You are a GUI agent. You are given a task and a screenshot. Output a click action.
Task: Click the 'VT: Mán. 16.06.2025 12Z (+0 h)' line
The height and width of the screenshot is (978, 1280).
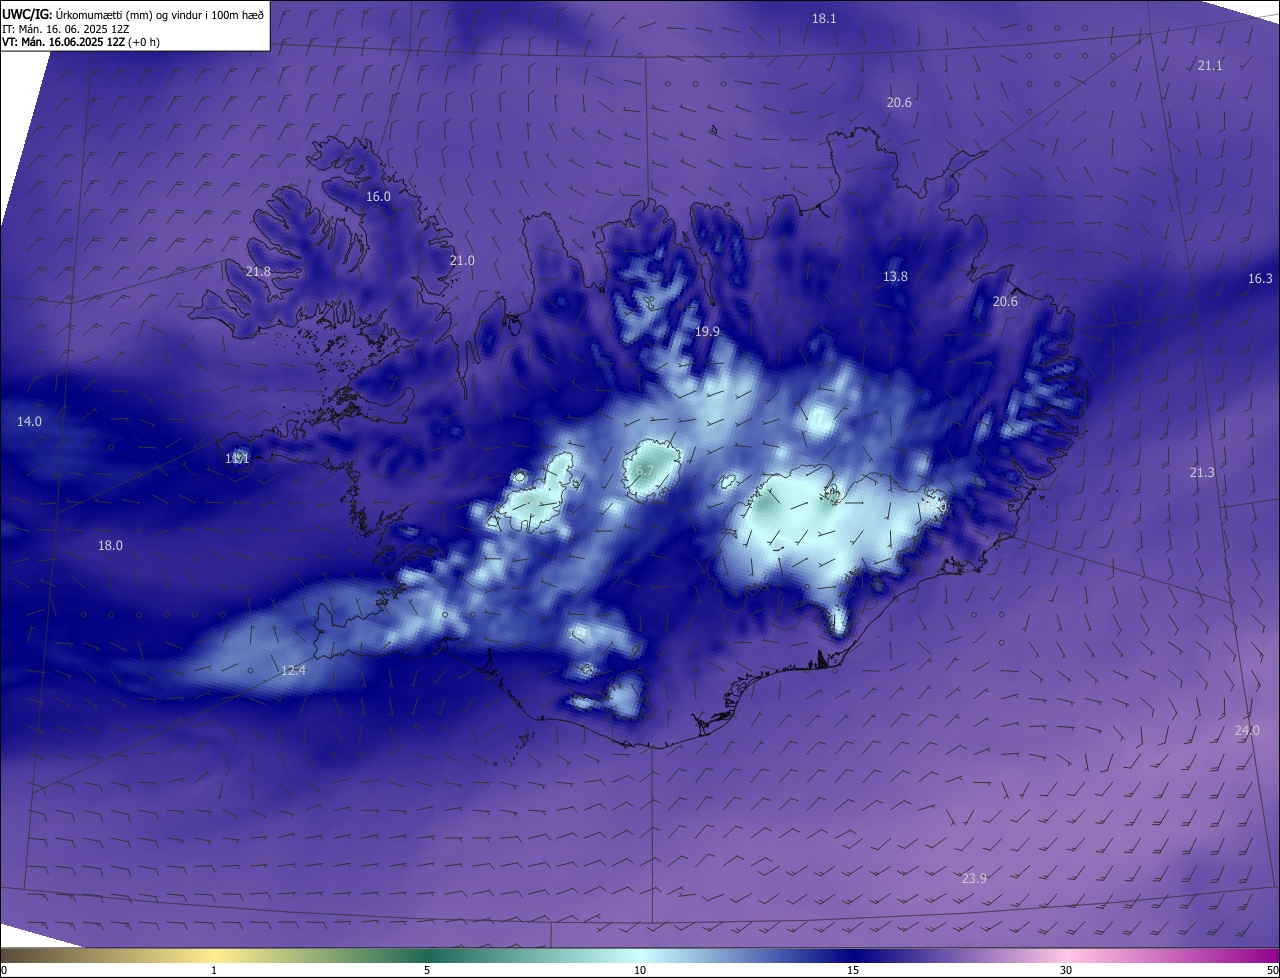click(x=81, y=42)
